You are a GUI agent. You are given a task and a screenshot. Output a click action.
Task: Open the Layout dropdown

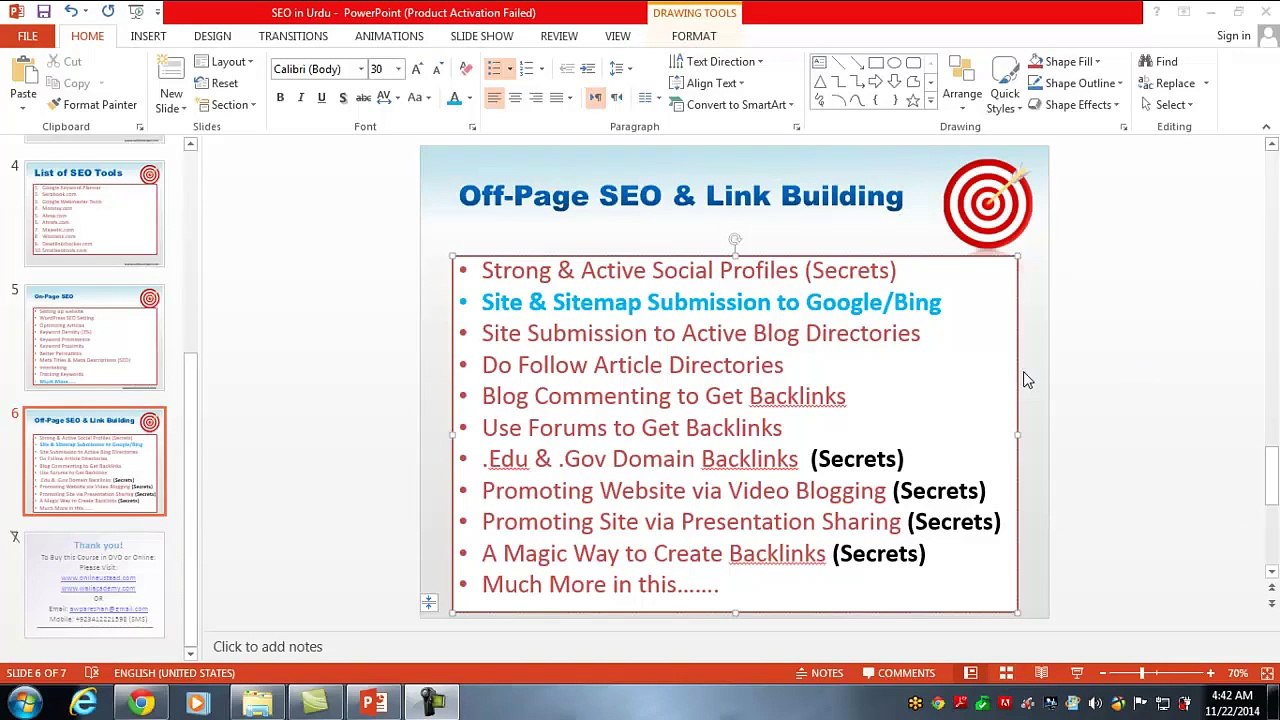point(224,62)
